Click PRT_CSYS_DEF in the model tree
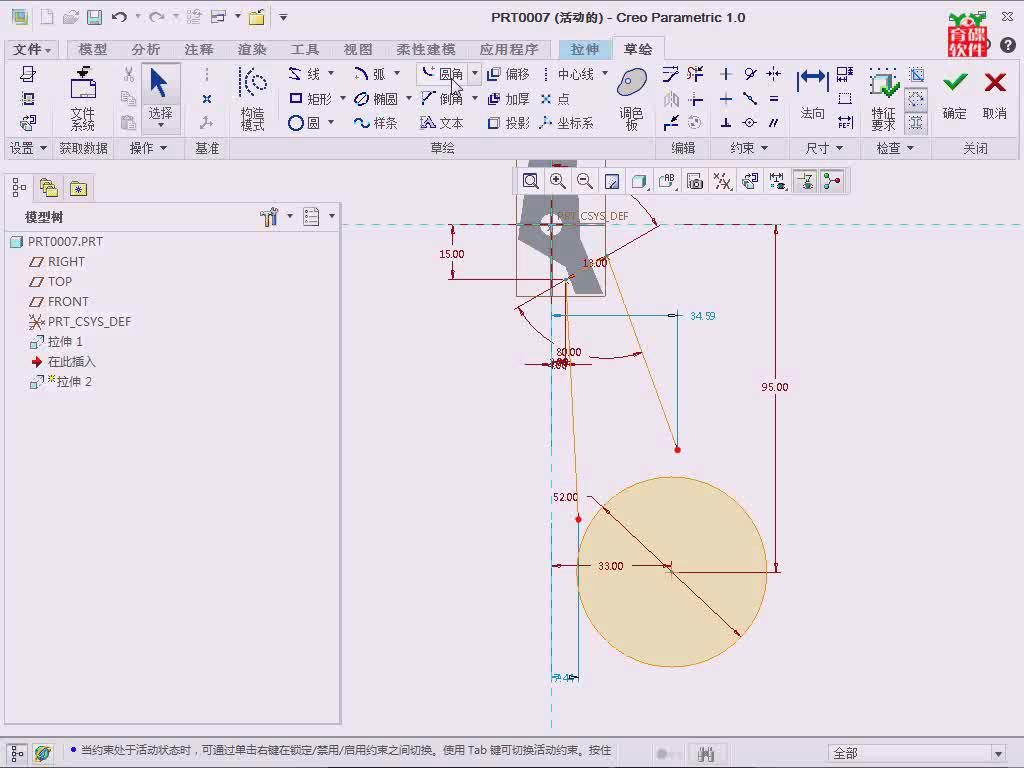 (x=80, y=322)
